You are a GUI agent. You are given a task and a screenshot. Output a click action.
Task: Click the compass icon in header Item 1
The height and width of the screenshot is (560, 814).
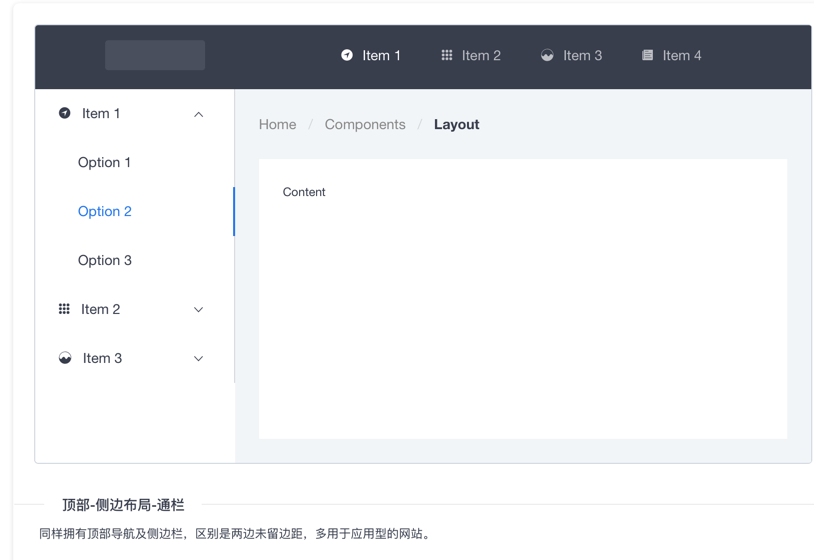(347, 55)
